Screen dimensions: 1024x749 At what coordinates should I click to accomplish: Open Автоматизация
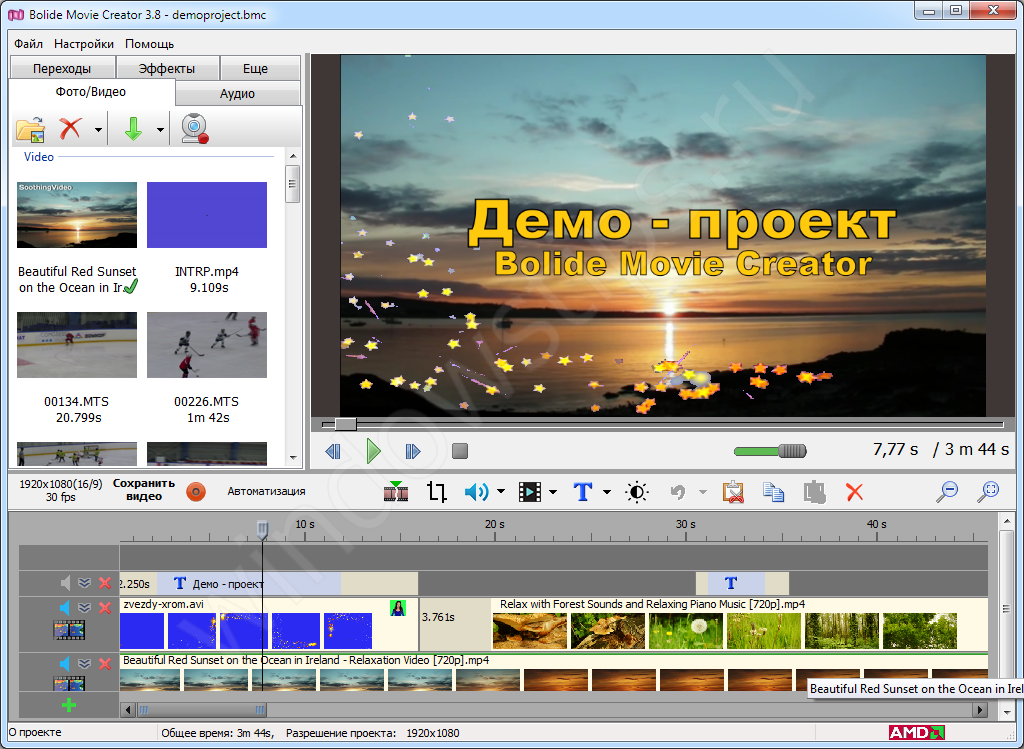pos(266,491)
